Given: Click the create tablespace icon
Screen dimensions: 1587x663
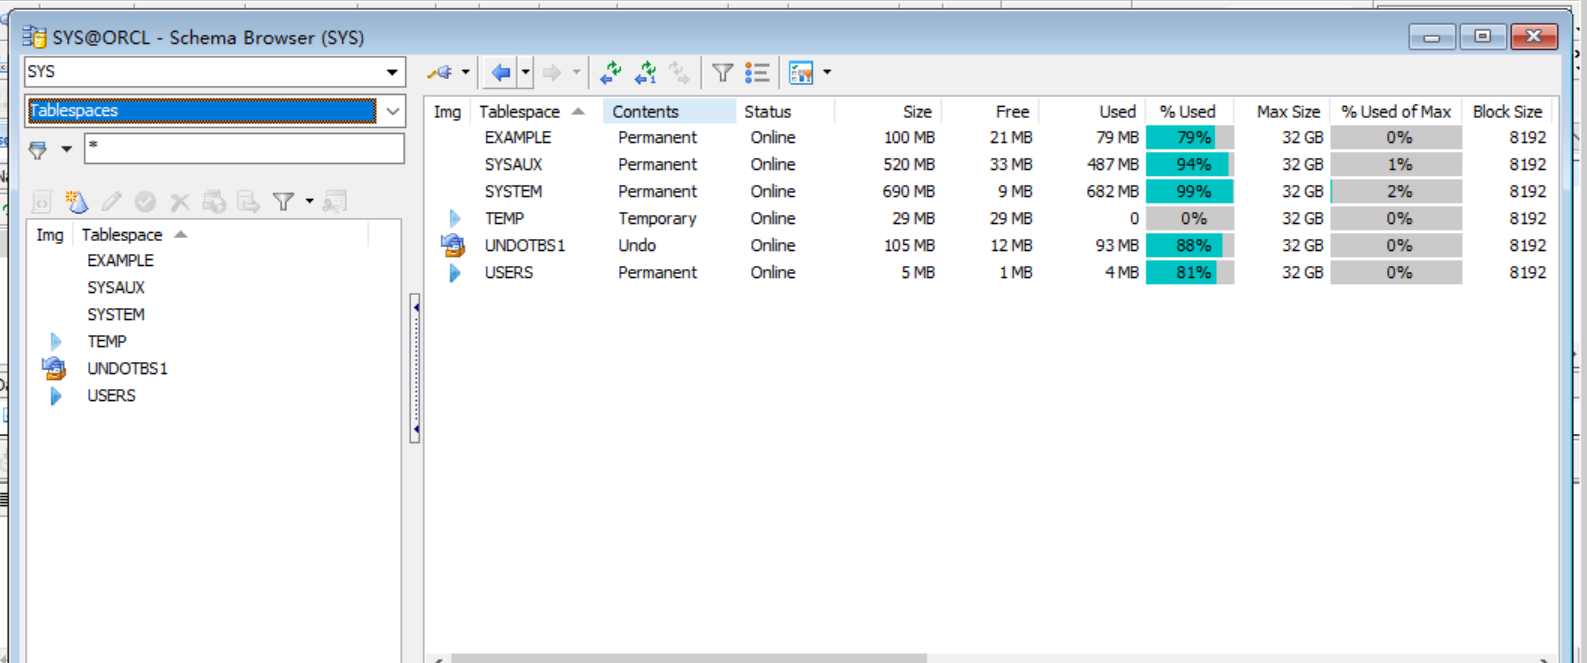Looking at the screenshot, I should 77,202.
